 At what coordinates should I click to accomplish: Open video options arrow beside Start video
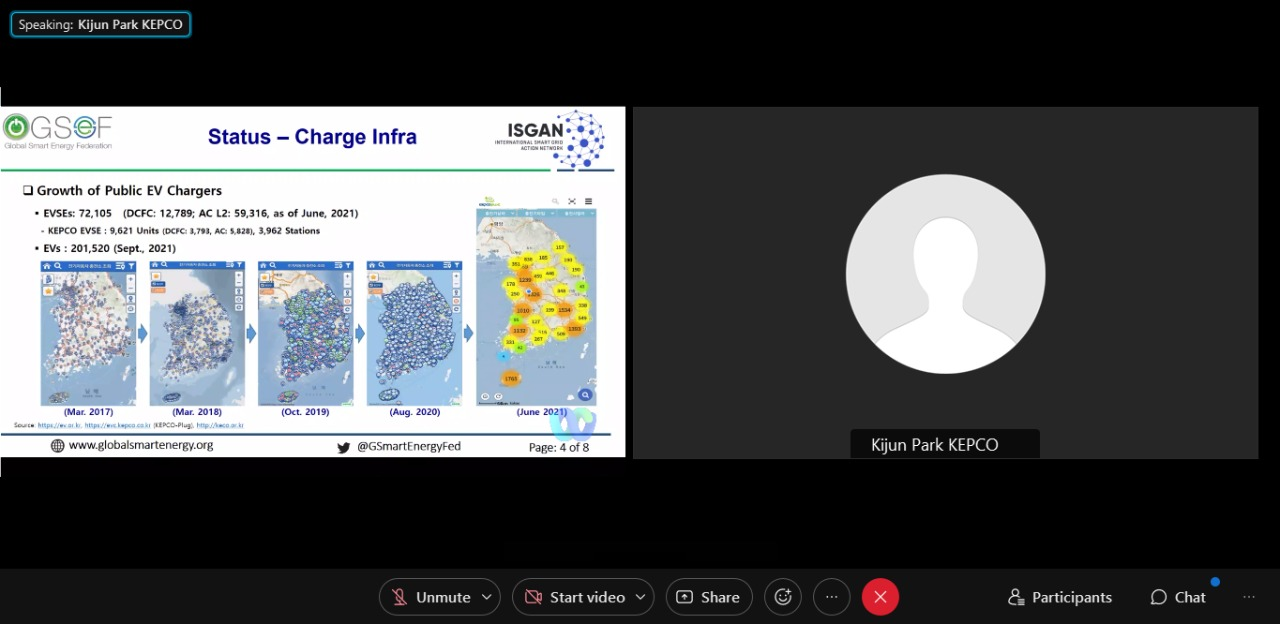pos(641,597)
